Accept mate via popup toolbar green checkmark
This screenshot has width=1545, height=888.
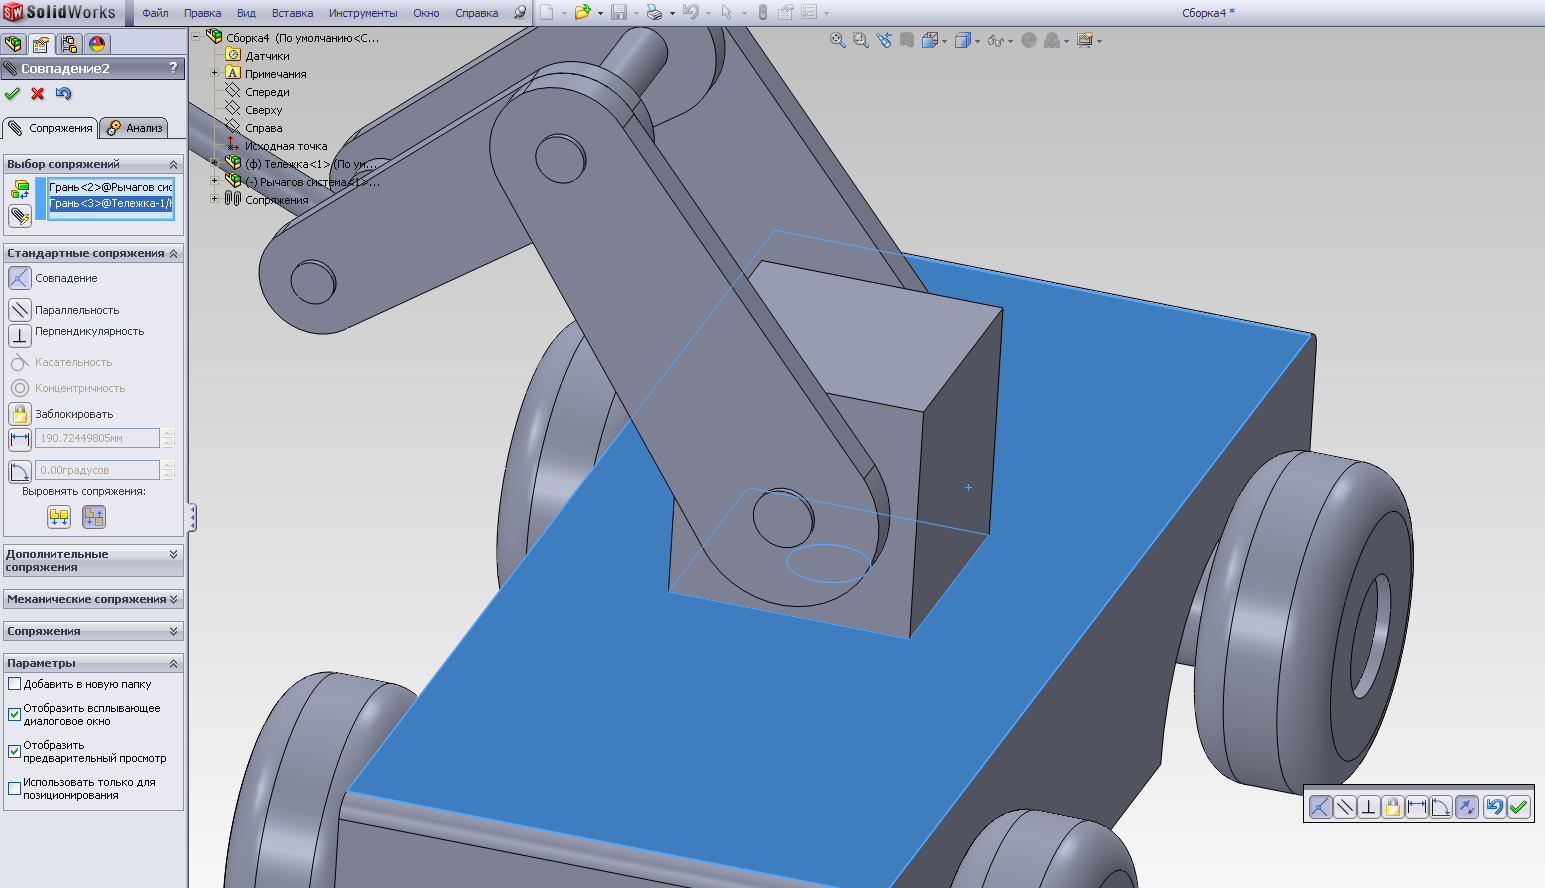[1518, 807]
